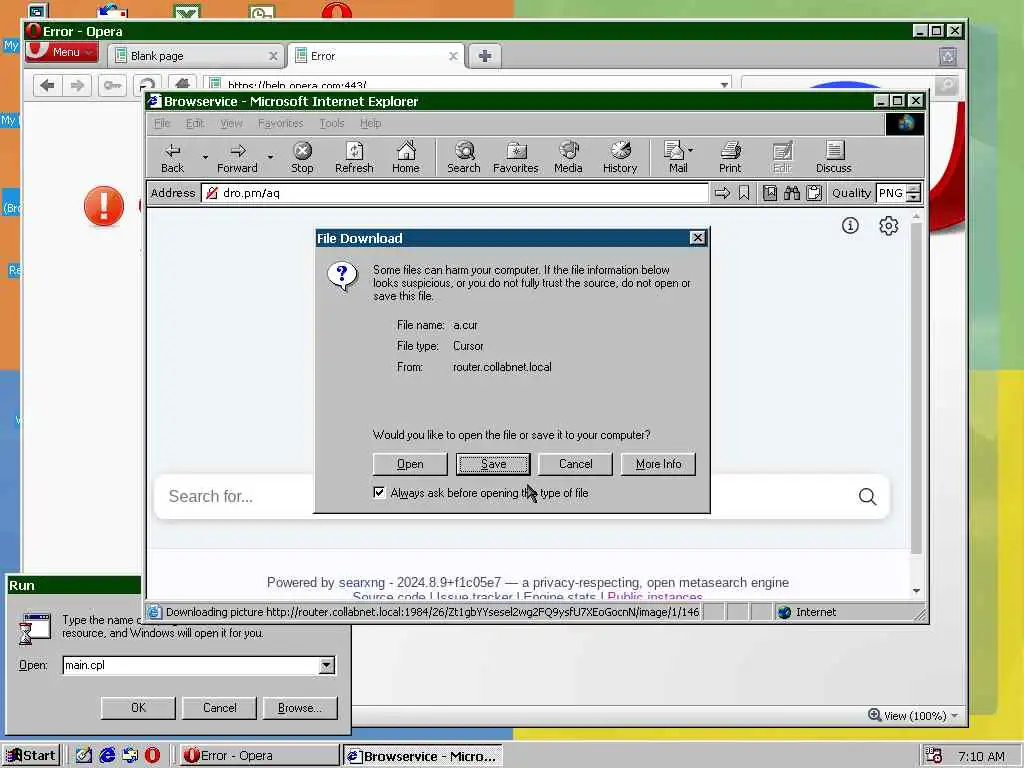Click the binoculars find icon

coord(792,193)
